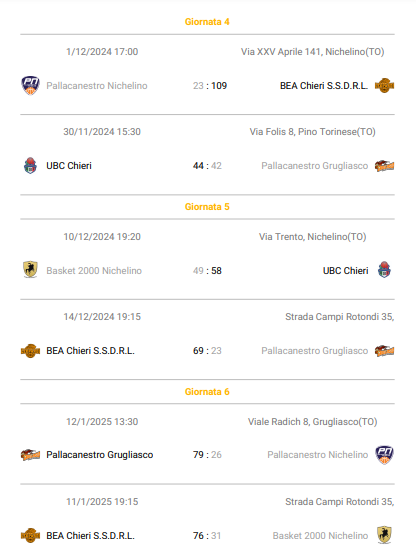Click Pallacanestro Grugliasco logo in Giornata 6
Screen dimensions: 416x560
[30, 455]
